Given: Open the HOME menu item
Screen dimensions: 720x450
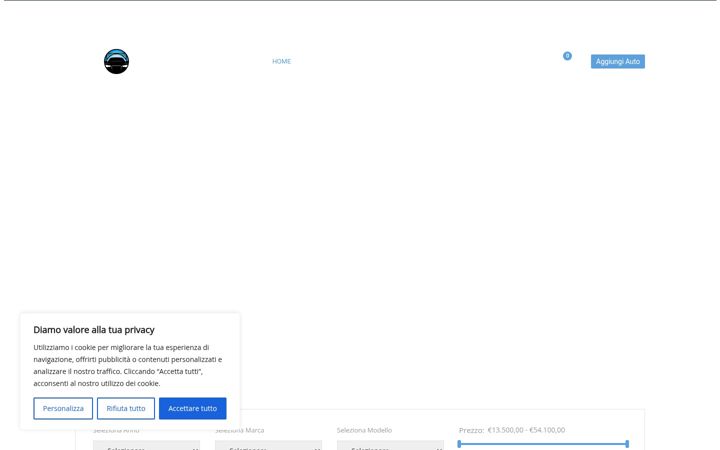Looking at the screenshot, I should click(281, 61).
